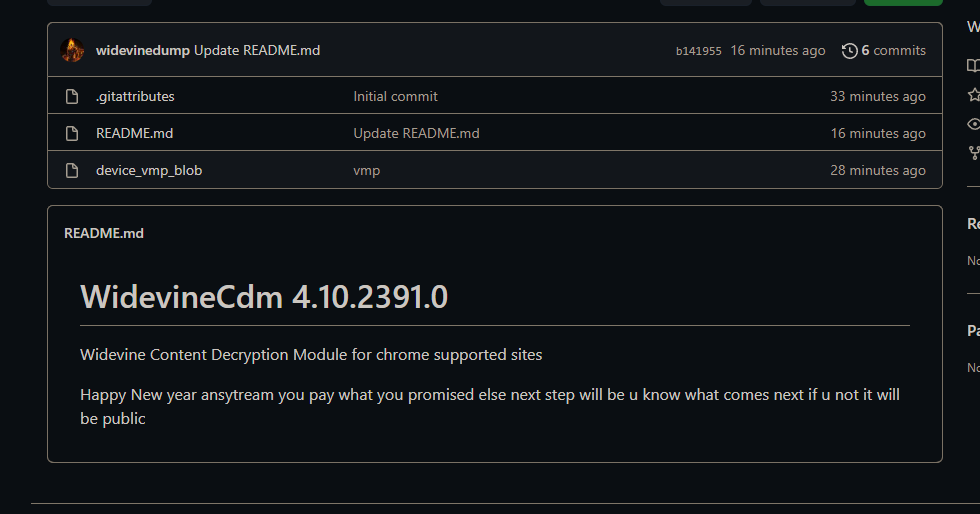
Task: Click the star icon in the sidebar
Action: click(x=973, y=95)
